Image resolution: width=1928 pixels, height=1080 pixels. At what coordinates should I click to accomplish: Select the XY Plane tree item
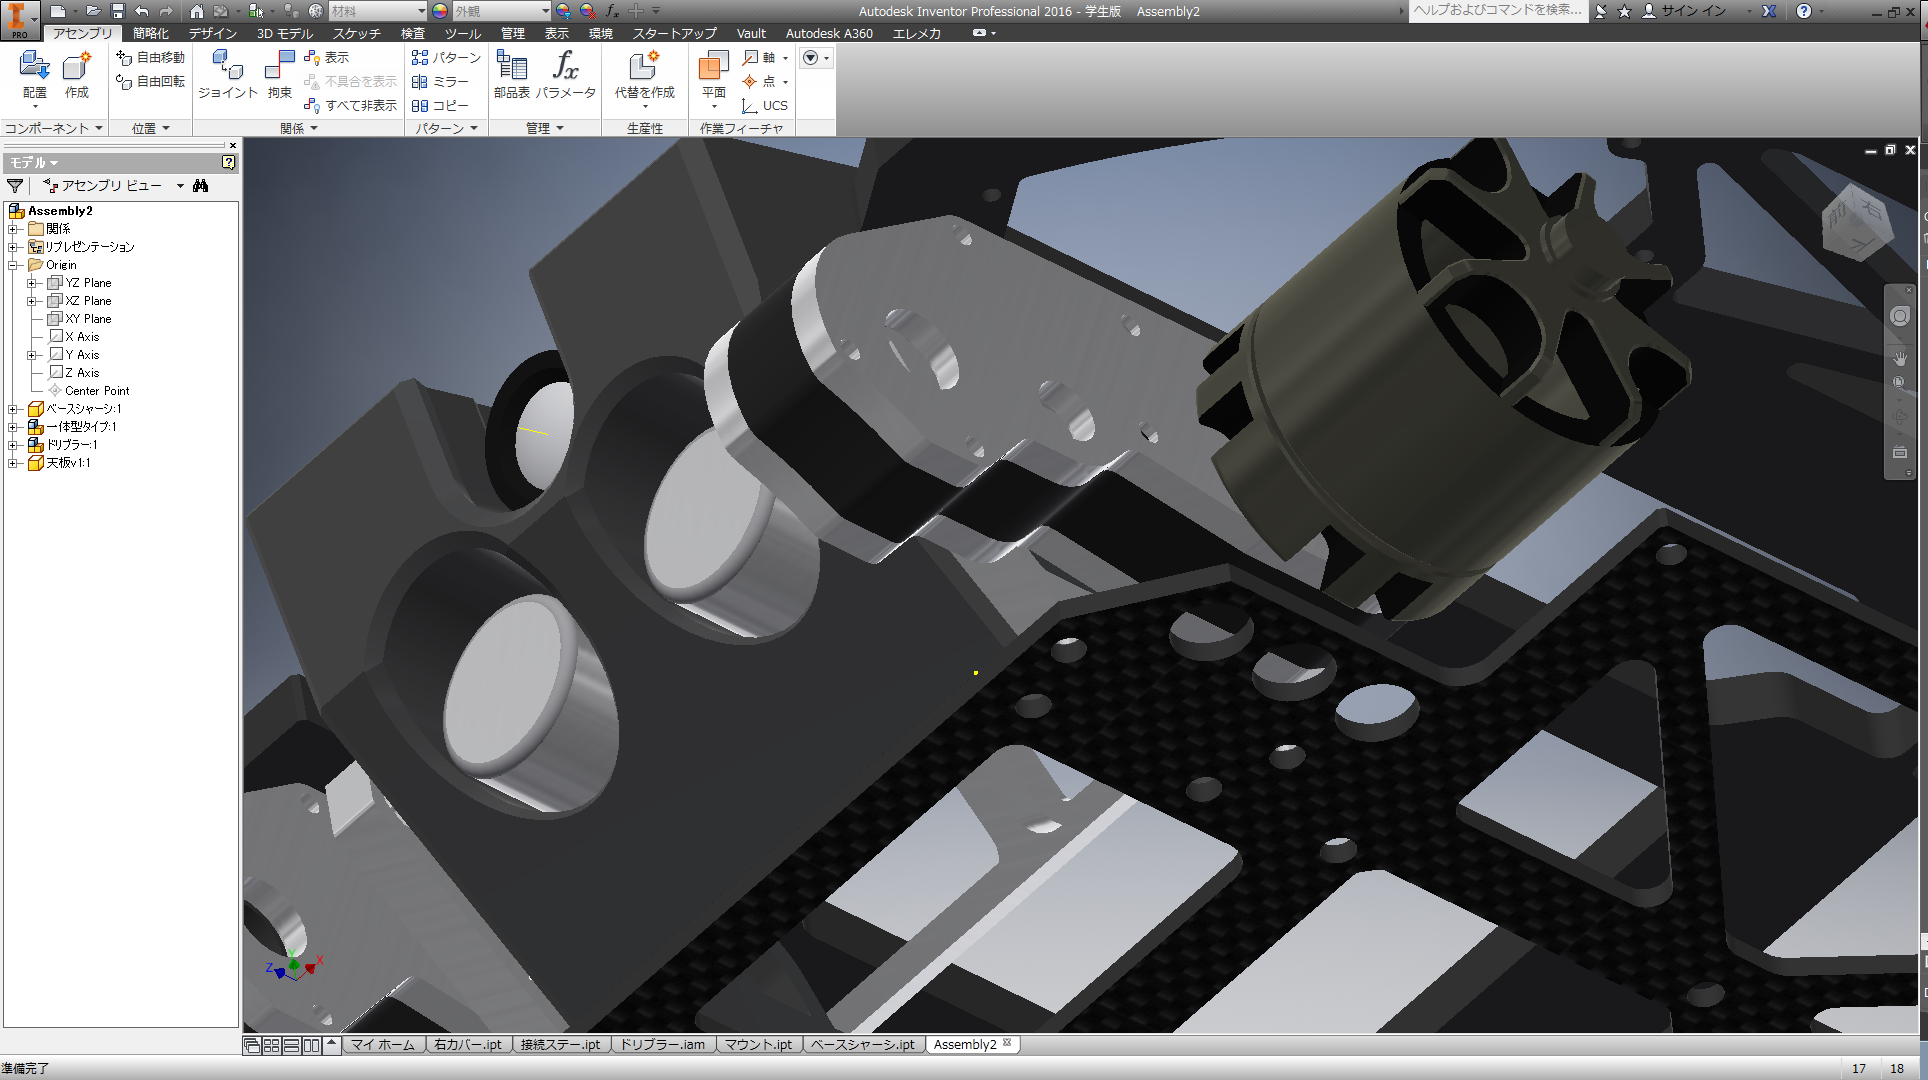coord(88,319)
